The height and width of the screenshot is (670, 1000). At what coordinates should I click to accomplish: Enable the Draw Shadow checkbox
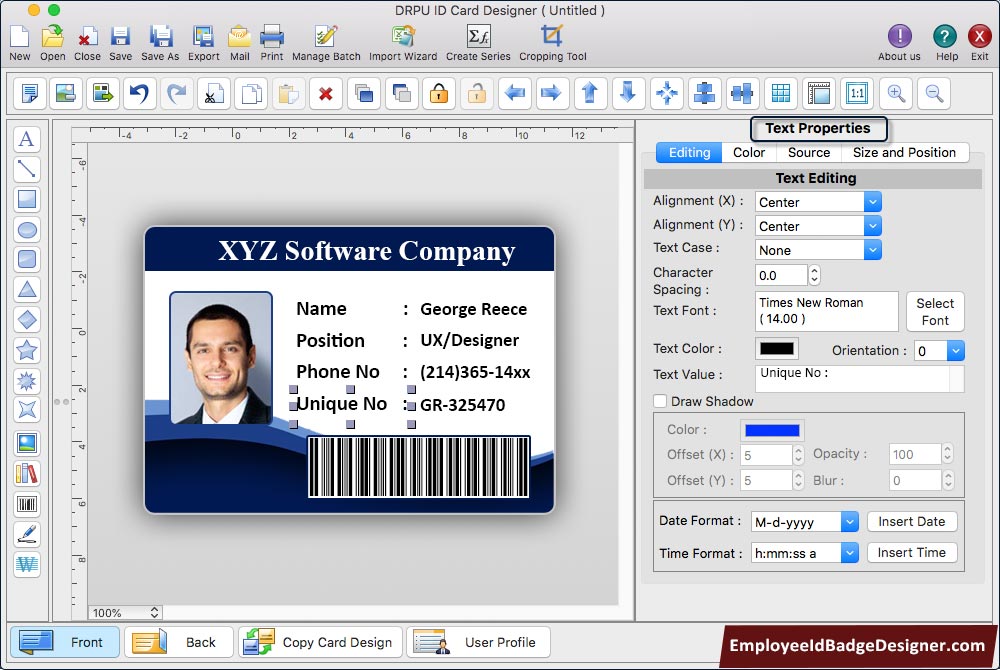pyautogui.click(x=660, y=401)
